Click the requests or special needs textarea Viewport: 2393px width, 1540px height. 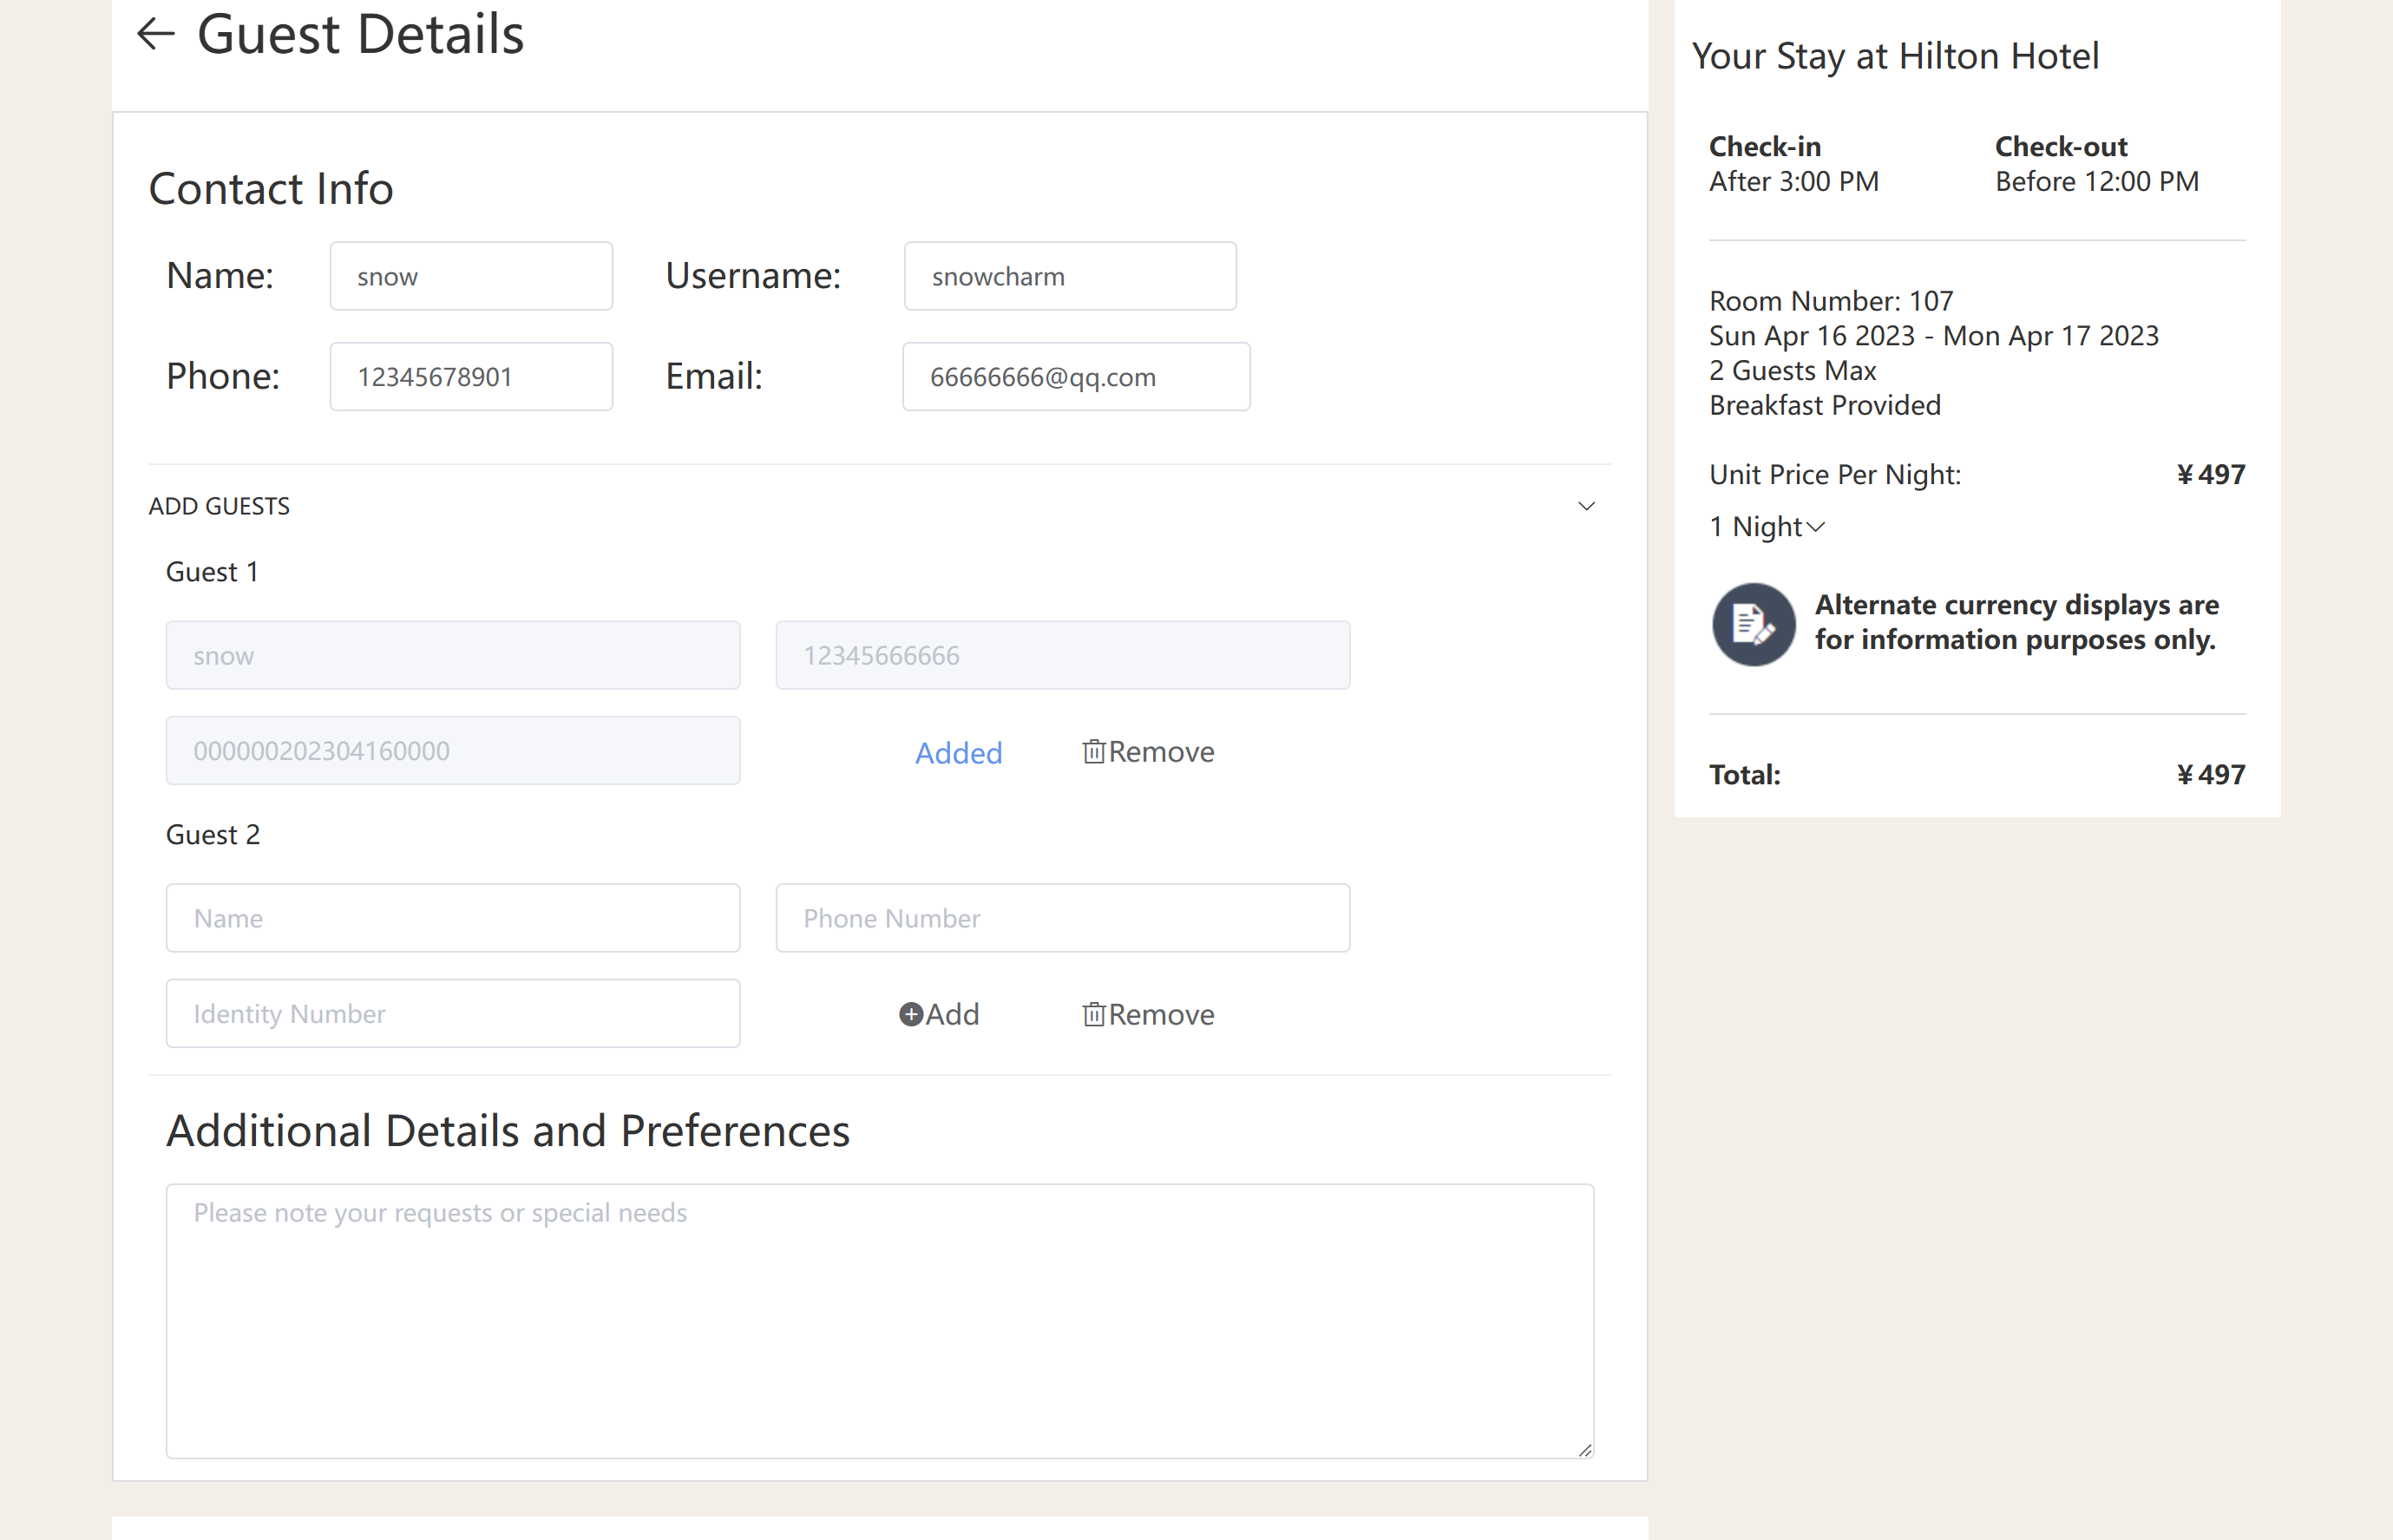click(x=880, y=1321)
